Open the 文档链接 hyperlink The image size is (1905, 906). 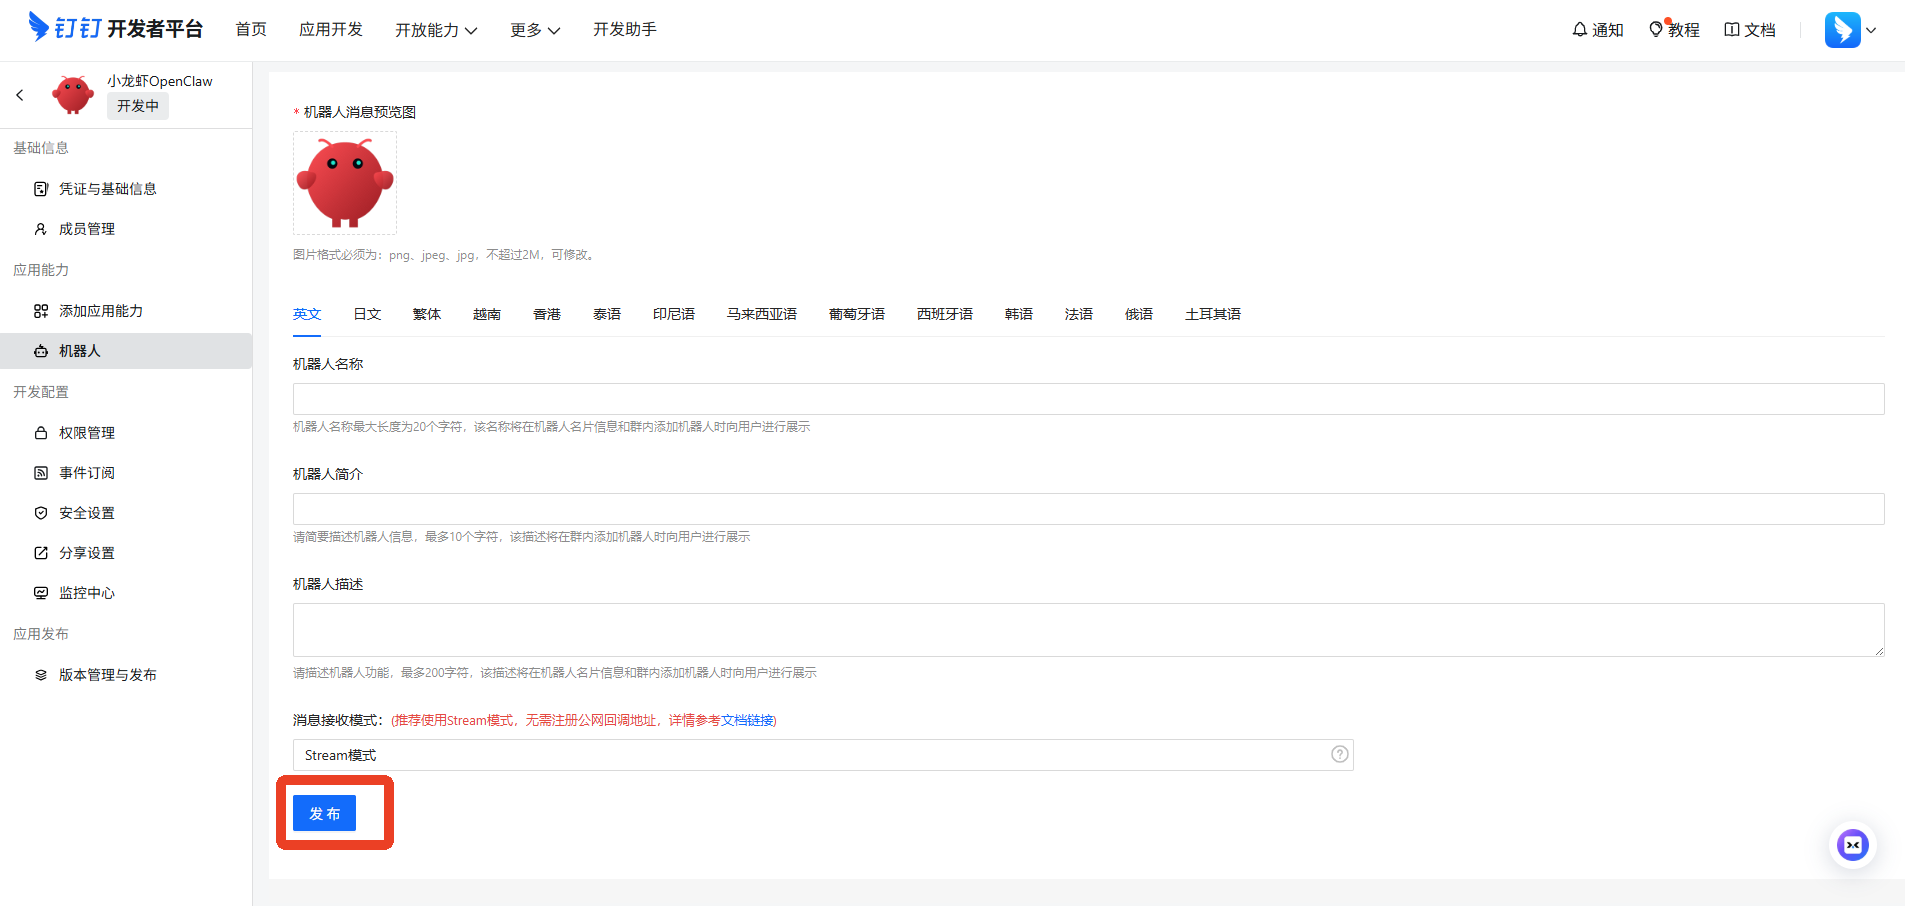pos(747,720)
